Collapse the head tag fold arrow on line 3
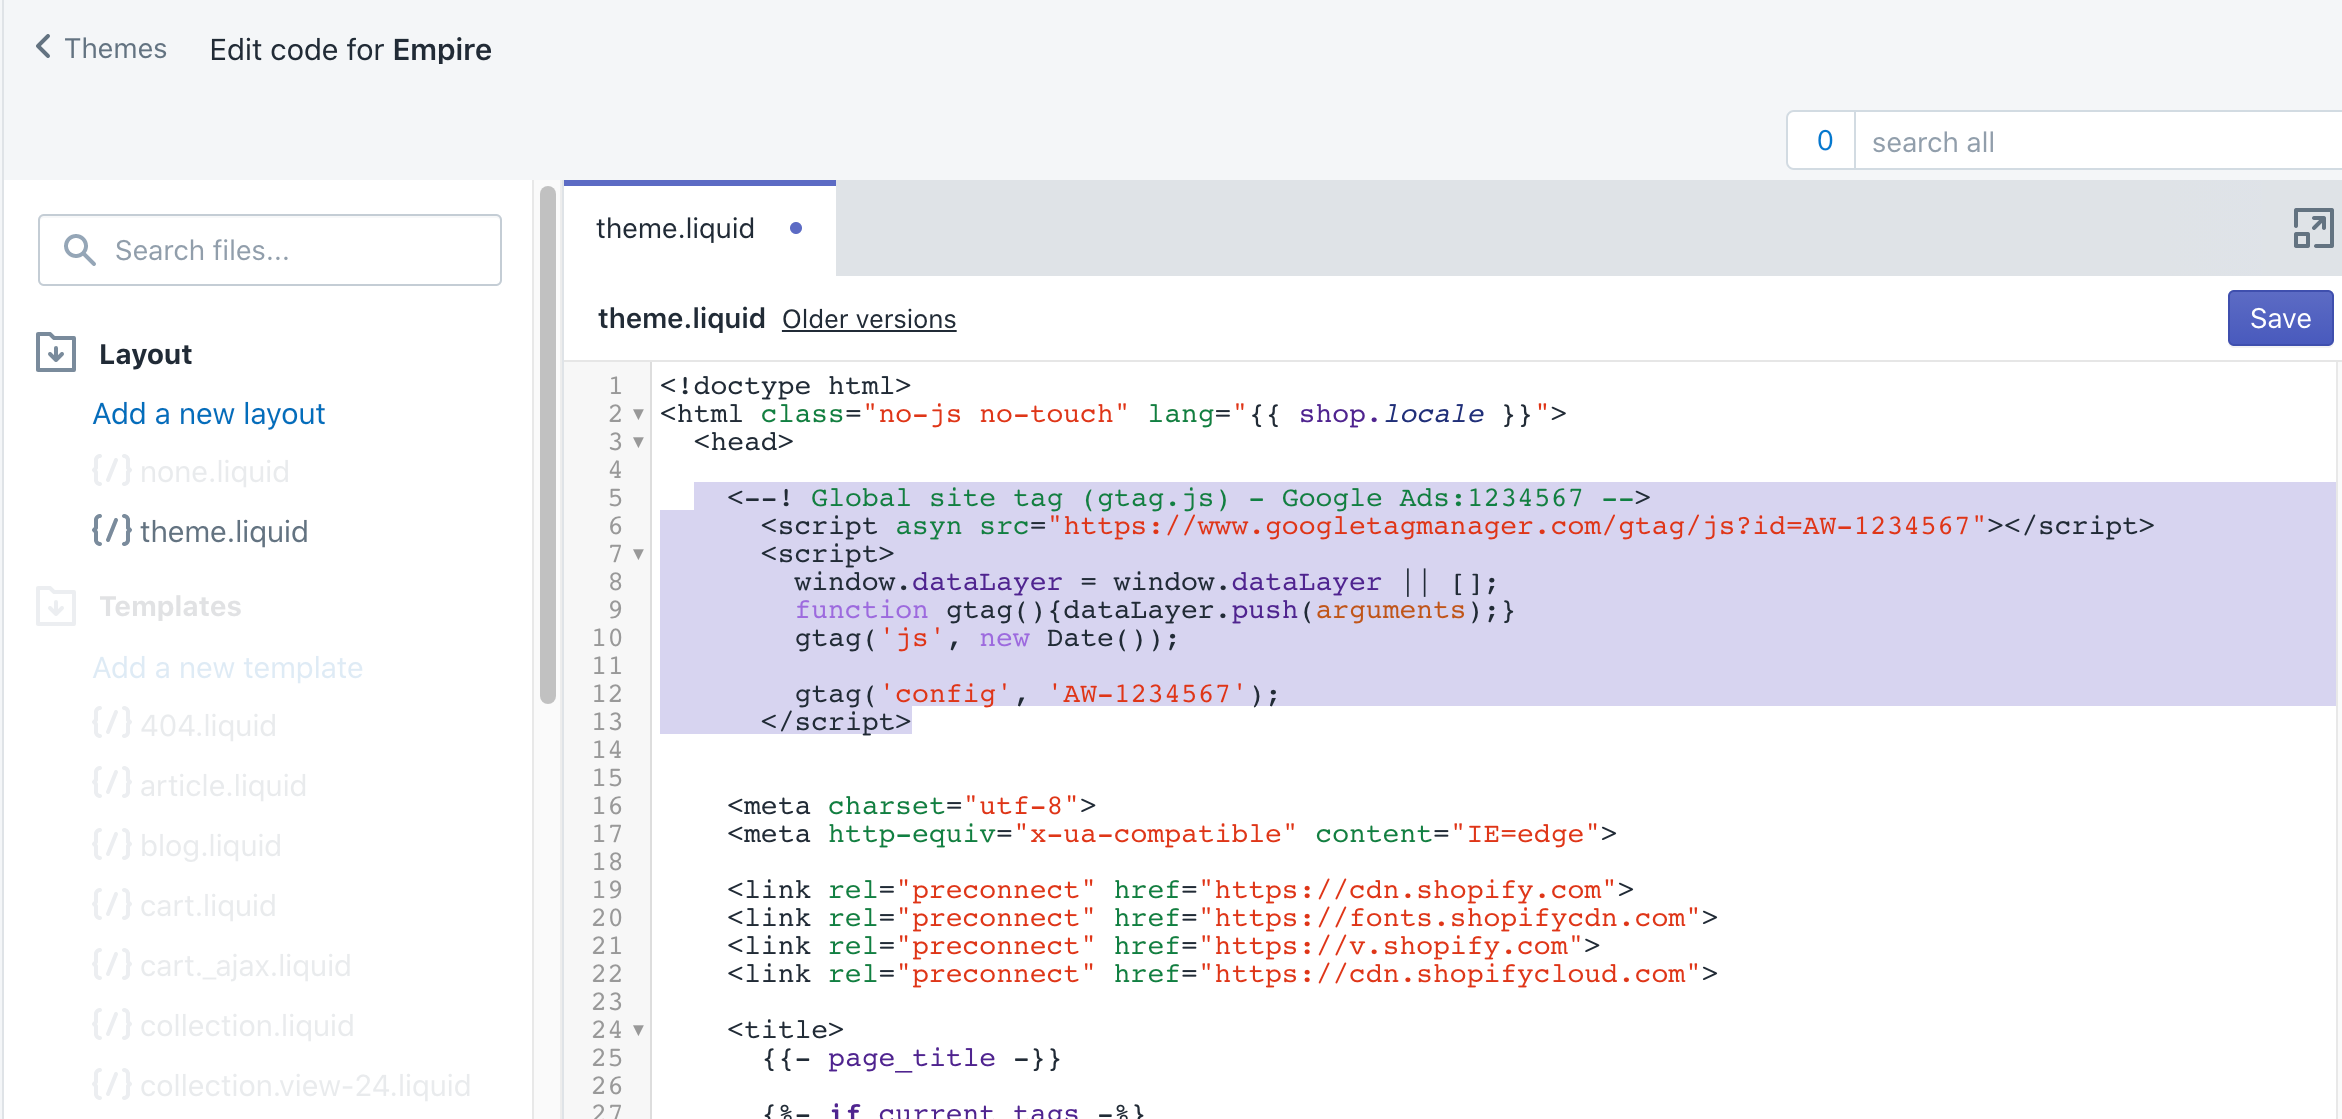Image resolution: width=2342 pixels, height=1119 pixels. coord(638,442)
